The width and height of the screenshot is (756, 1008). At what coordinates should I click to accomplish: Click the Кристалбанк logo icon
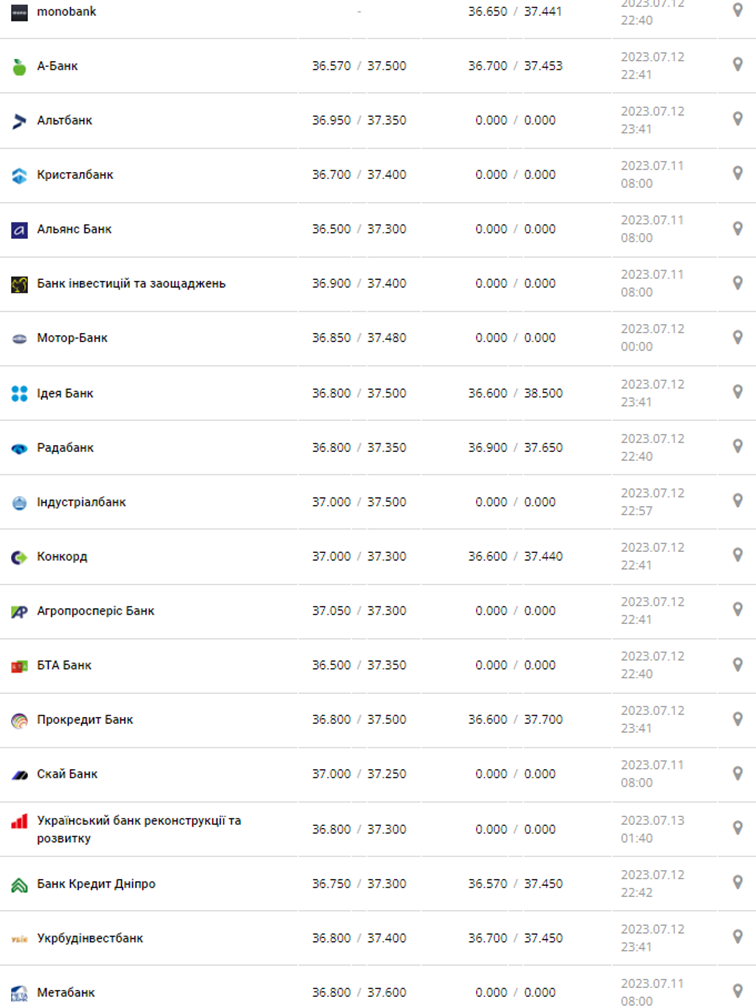(x=19, y=176)
